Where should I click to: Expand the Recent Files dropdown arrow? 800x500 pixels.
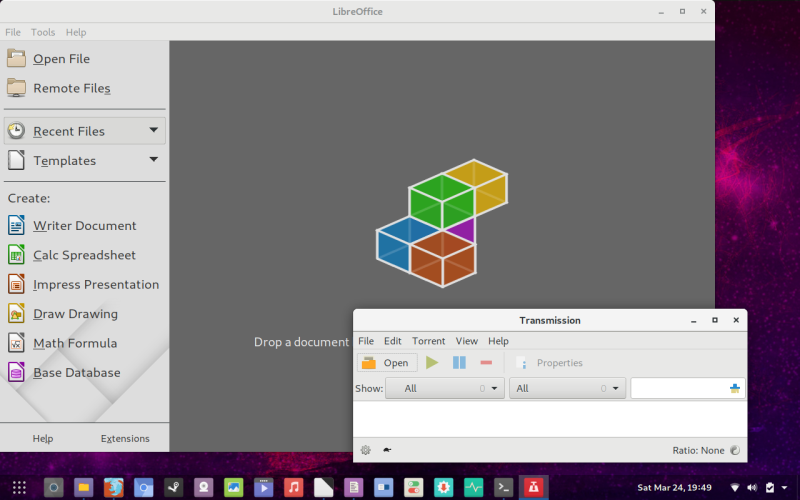tap(154, 130)
